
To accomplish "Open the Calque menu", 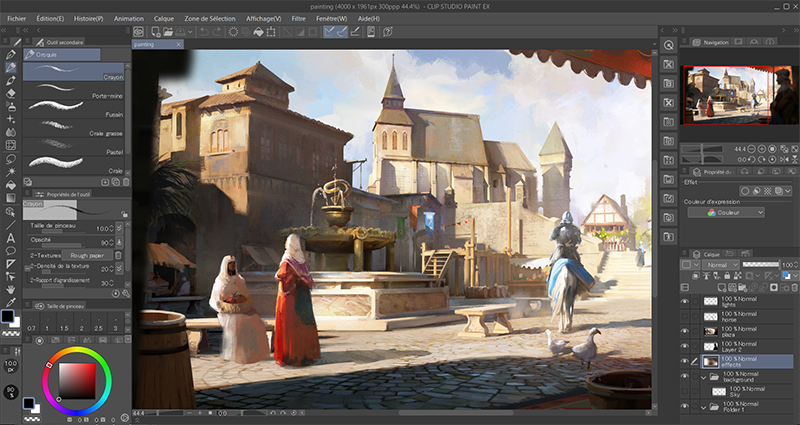I will click(x=166, y=18).
